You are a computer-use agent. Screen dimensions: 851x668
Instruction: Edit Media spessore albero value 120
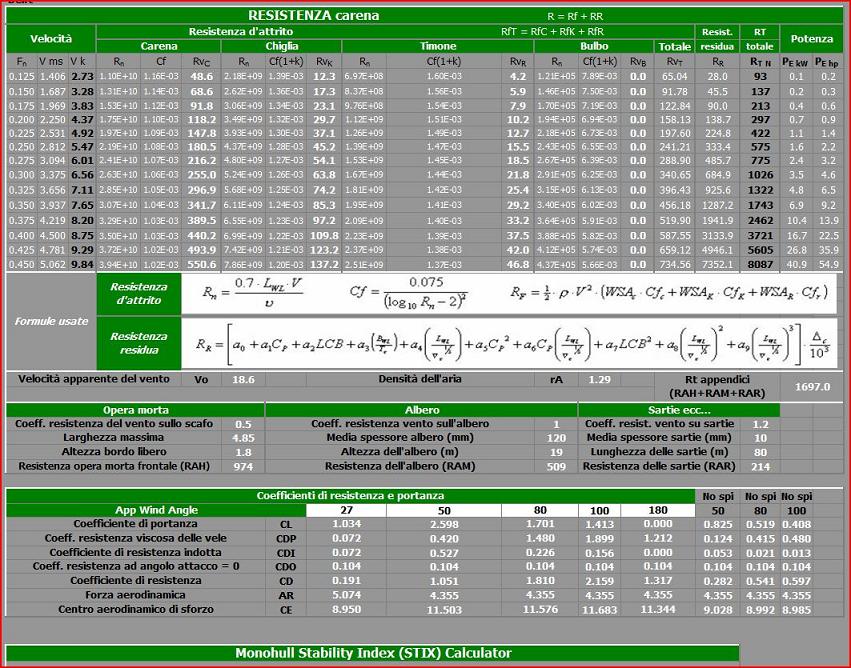click(556, 437)
